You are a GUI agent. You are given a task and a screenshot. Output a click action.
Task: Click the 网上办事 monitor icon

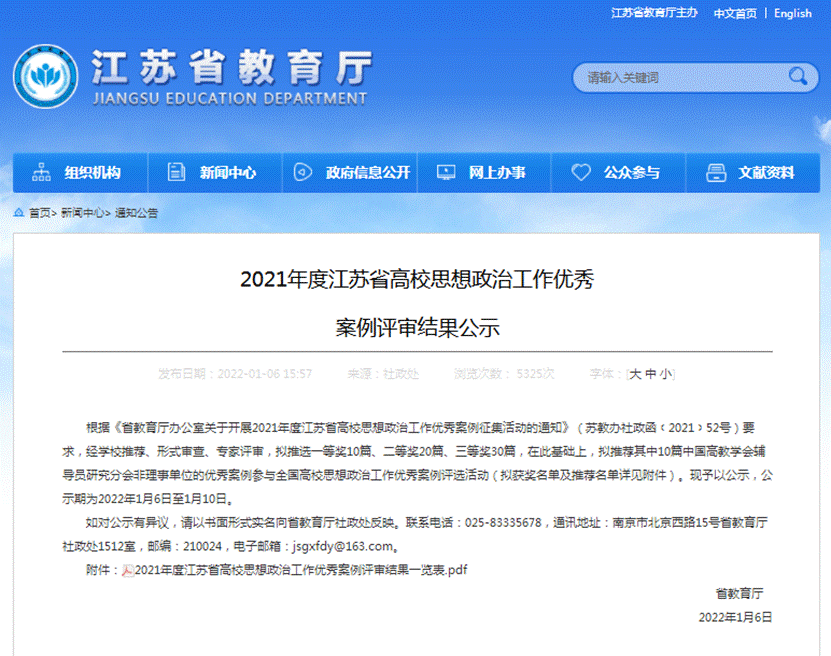(x=444, y=172)
